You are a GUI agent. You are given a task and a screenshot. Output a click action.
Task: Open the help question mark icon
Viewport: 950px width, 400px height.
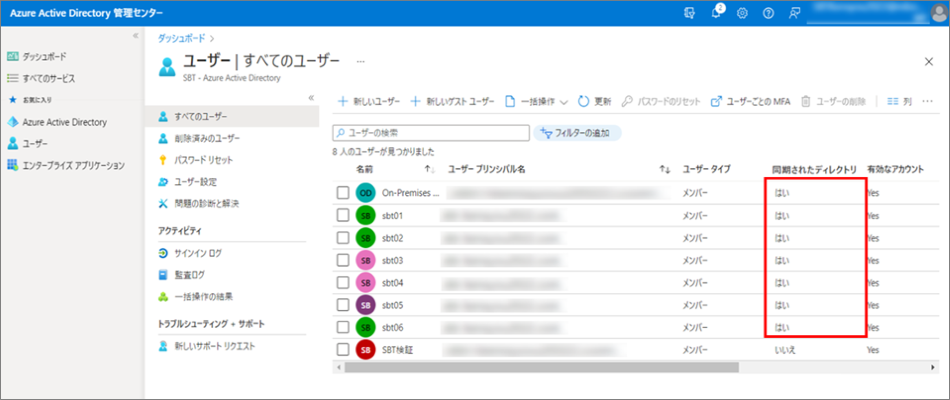(768, 13)
